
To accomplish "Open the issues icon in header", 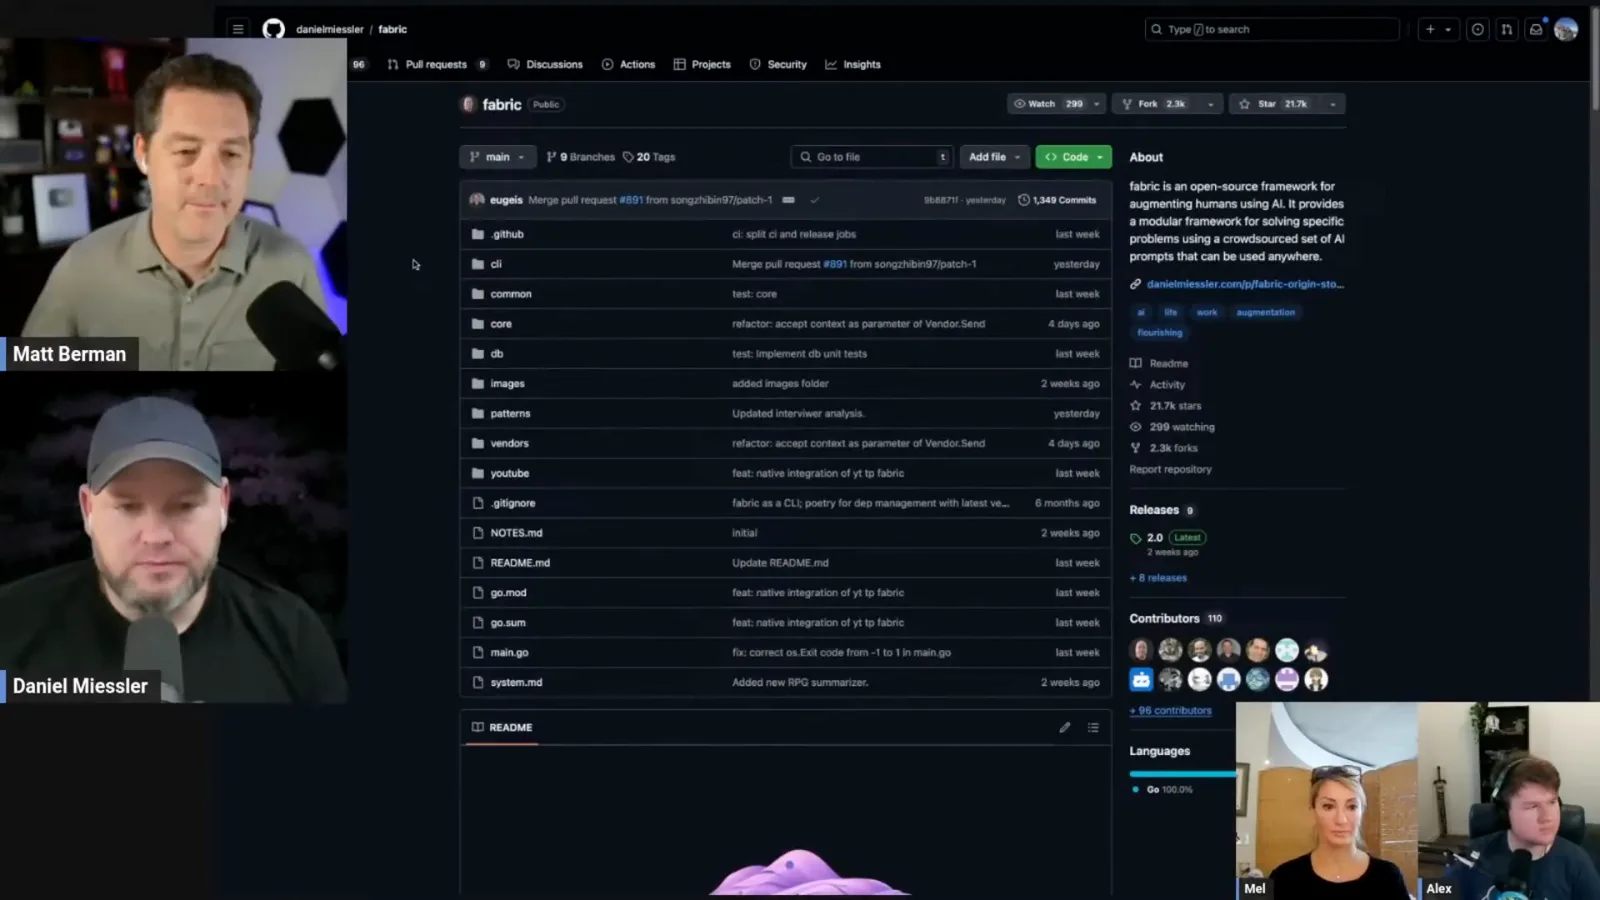I will coord(1477,29).
